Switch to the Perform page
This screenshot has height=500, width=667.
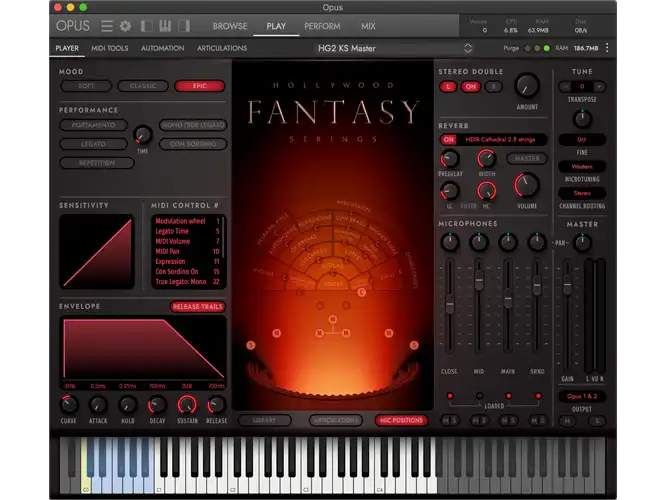pos(322,26)
